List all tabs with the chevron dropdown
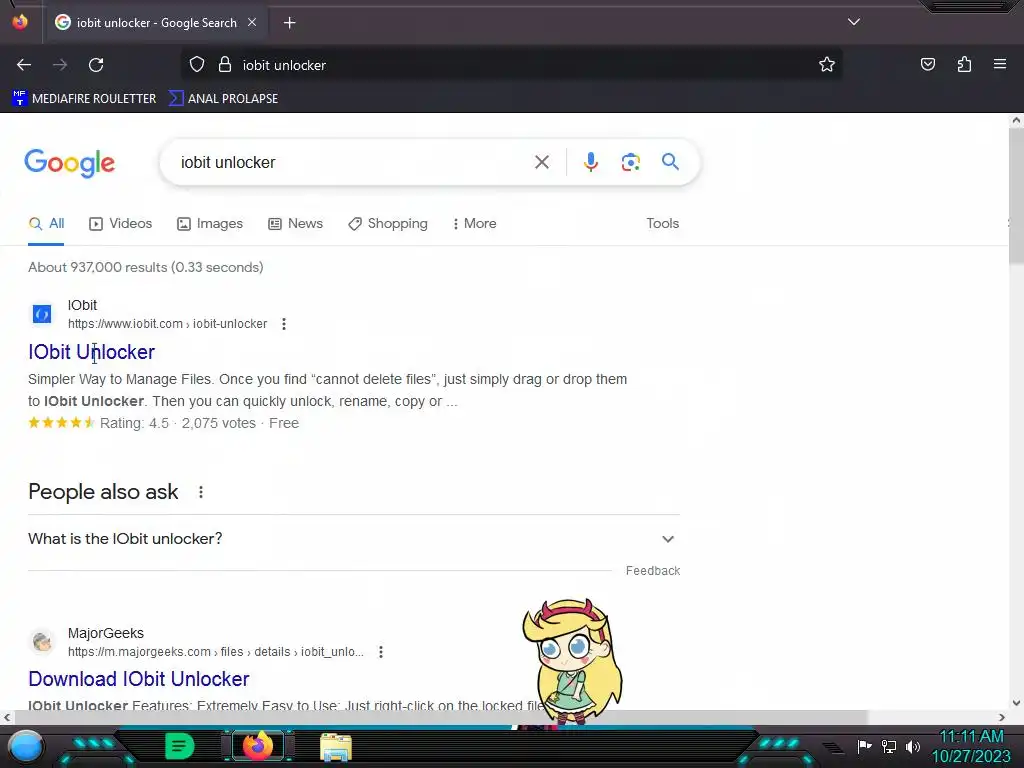This screenshot has height=768, width=1024. point(854,22)
